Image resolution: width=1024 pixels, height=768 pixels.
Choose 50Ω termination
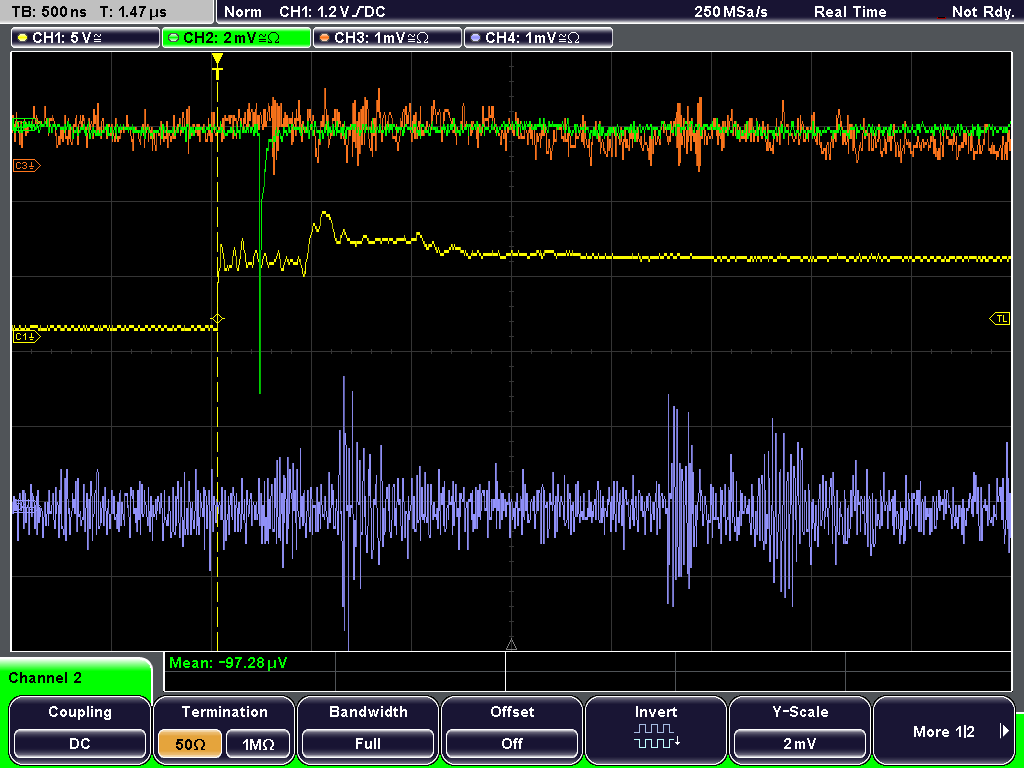[x=190, y=744]
